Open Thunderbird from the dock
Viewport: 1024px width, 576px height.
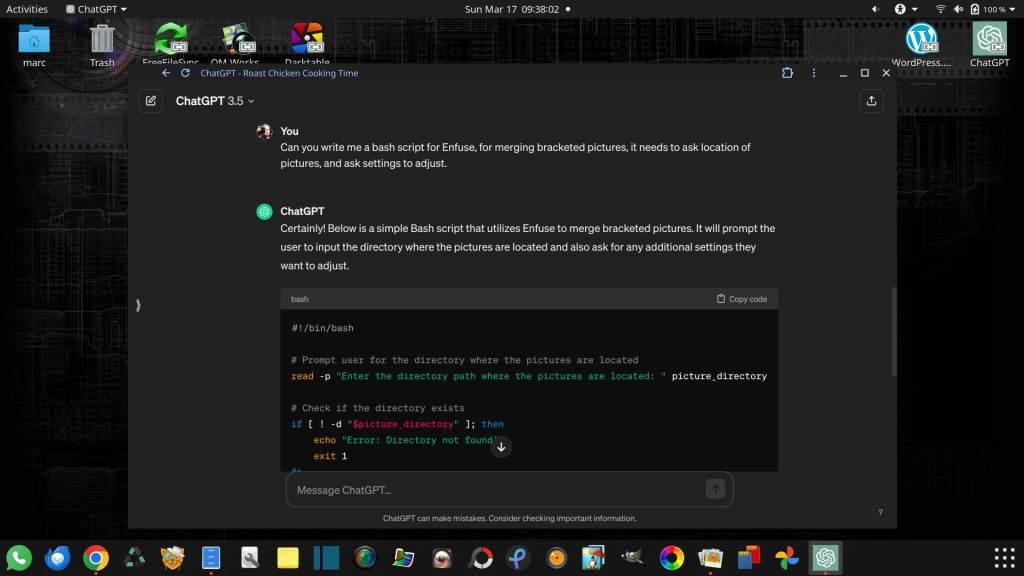point(57,558)
